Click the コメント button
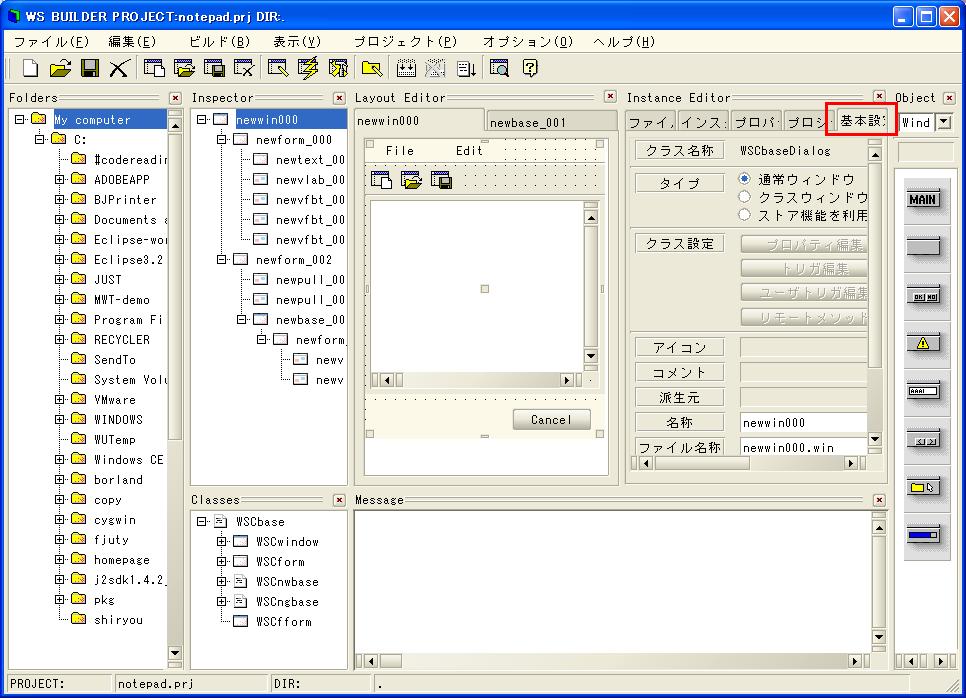Viewport: 966px width, 698px height. 680,372
